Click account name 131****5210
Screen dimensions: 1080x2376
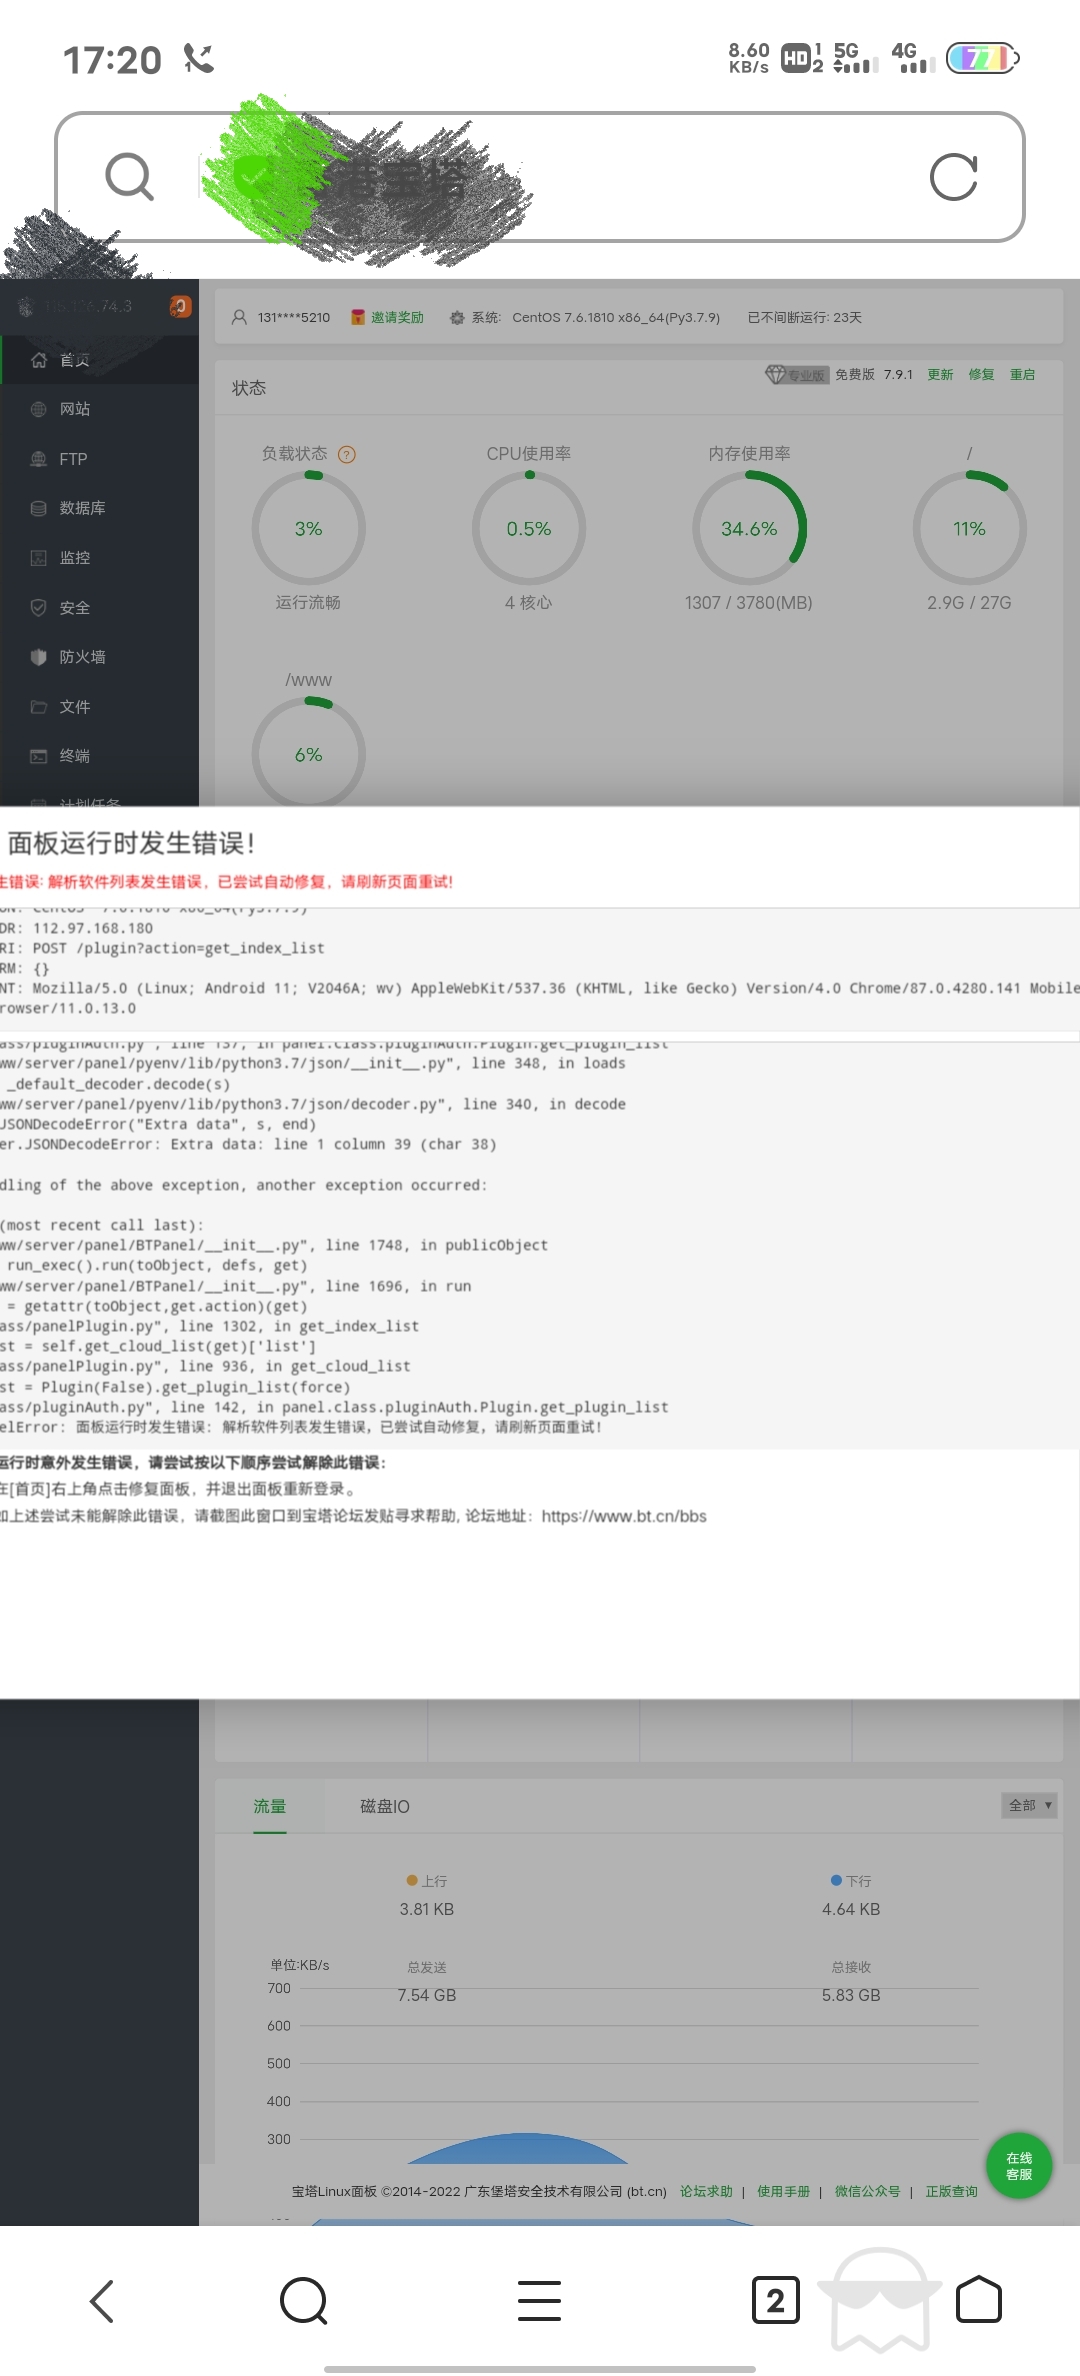293,317
